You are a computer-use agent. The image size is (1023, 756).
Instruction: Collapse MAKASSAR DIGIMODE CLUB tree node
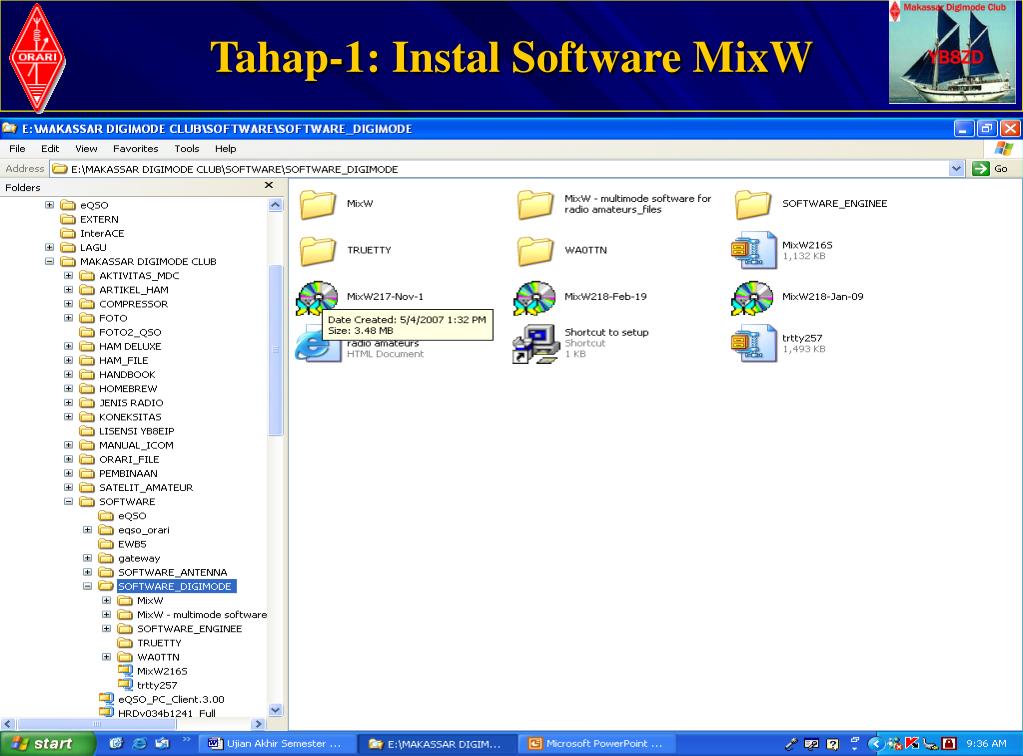pos(49,262)
